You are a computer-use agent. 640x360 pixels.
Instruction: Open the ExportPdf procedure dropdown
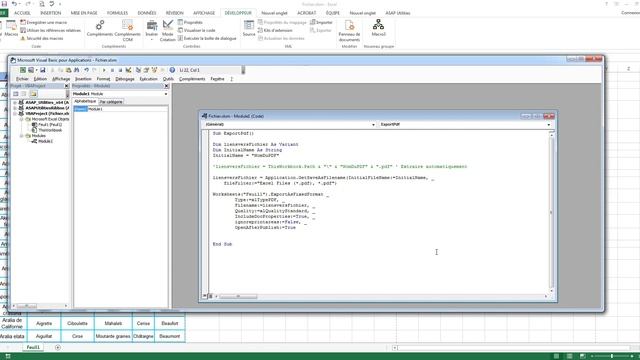coord(549,124)
